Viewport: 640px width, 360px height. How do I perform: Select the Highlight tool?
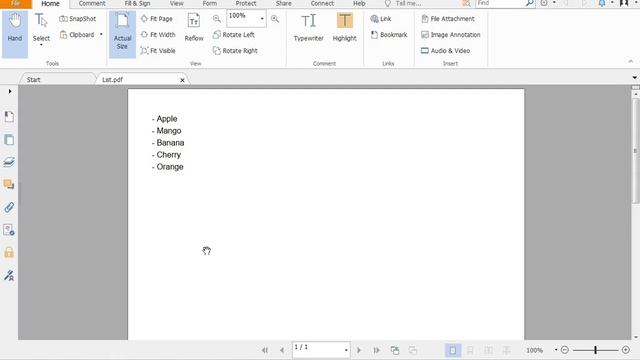344,28
